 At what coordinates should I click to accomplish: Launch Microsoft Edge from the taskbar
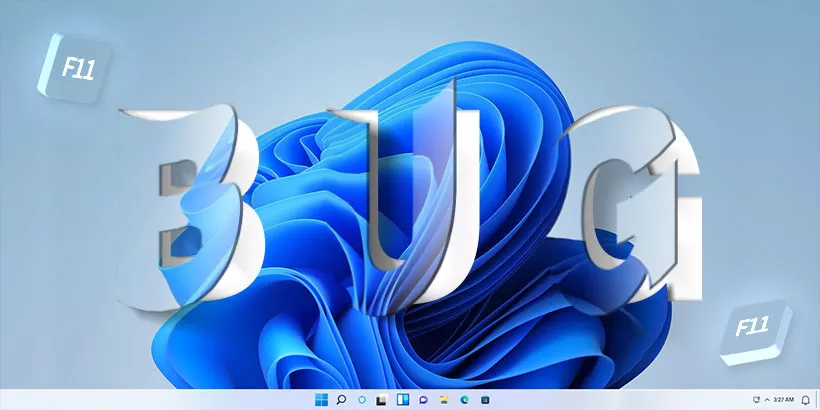point(464,400)
